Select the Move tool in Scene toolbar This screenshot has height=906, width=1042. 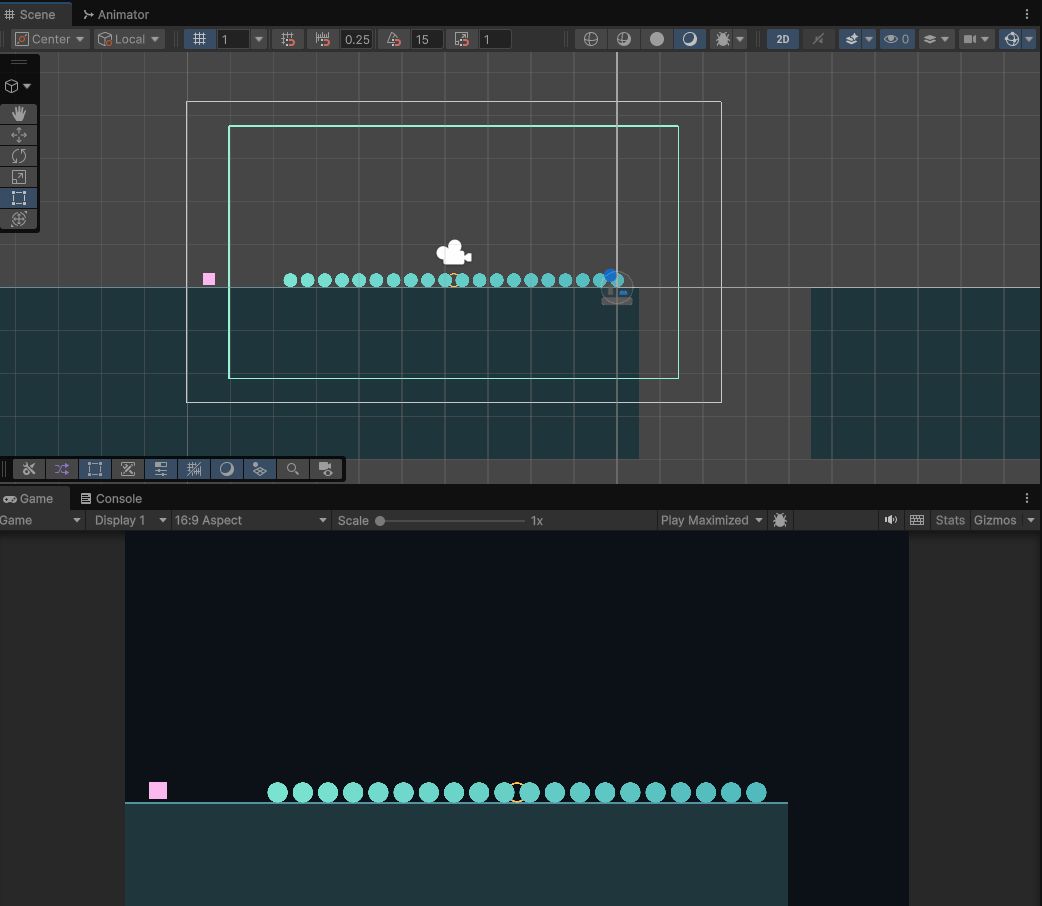coord(19,135)
